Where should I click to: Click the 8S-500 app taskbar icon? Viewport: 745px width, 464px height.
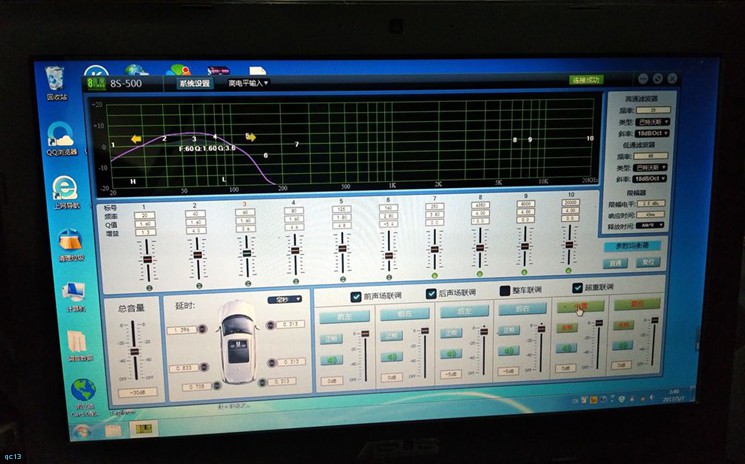pos(144,429)
